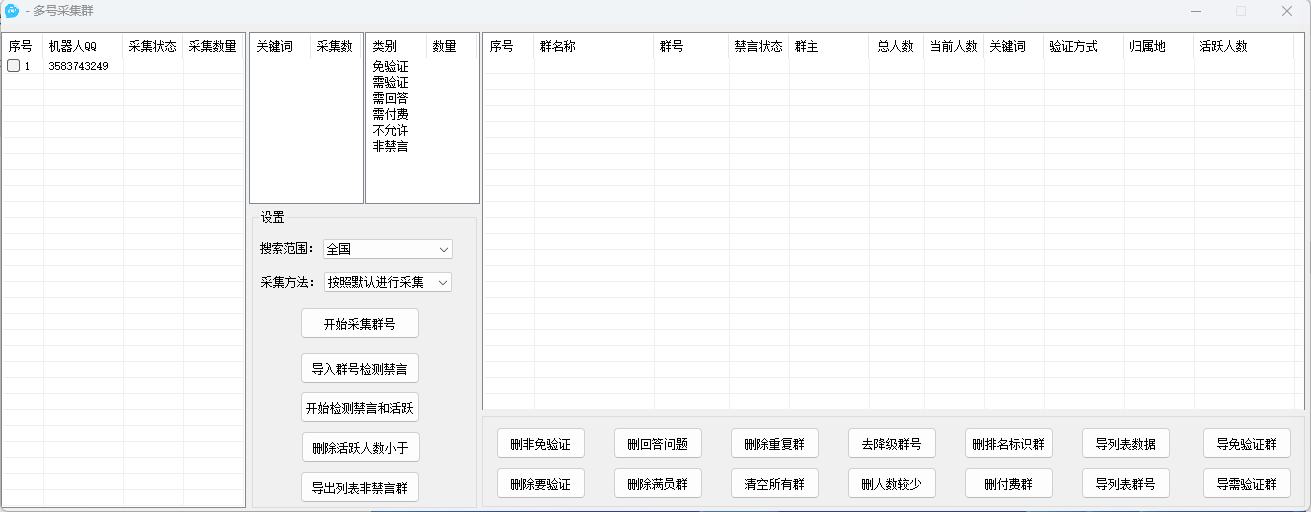This screenshot has width=1311, height=512.
Task: Select 非禁言 category row
Action: [x=390, y=146]
